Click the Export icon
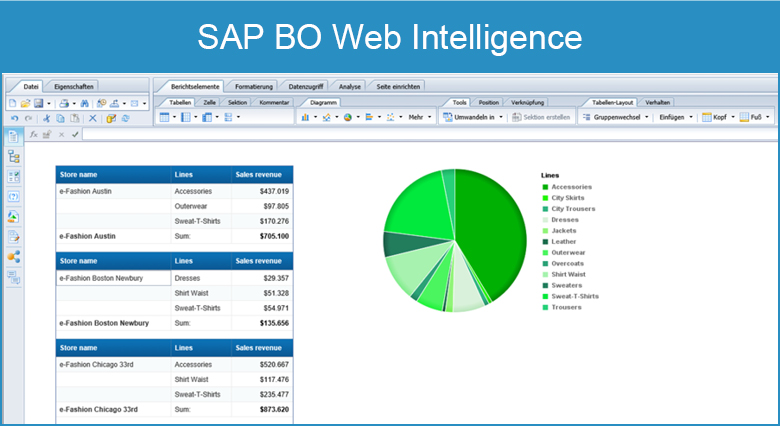 pyautogui.click(x=114, y=104)
